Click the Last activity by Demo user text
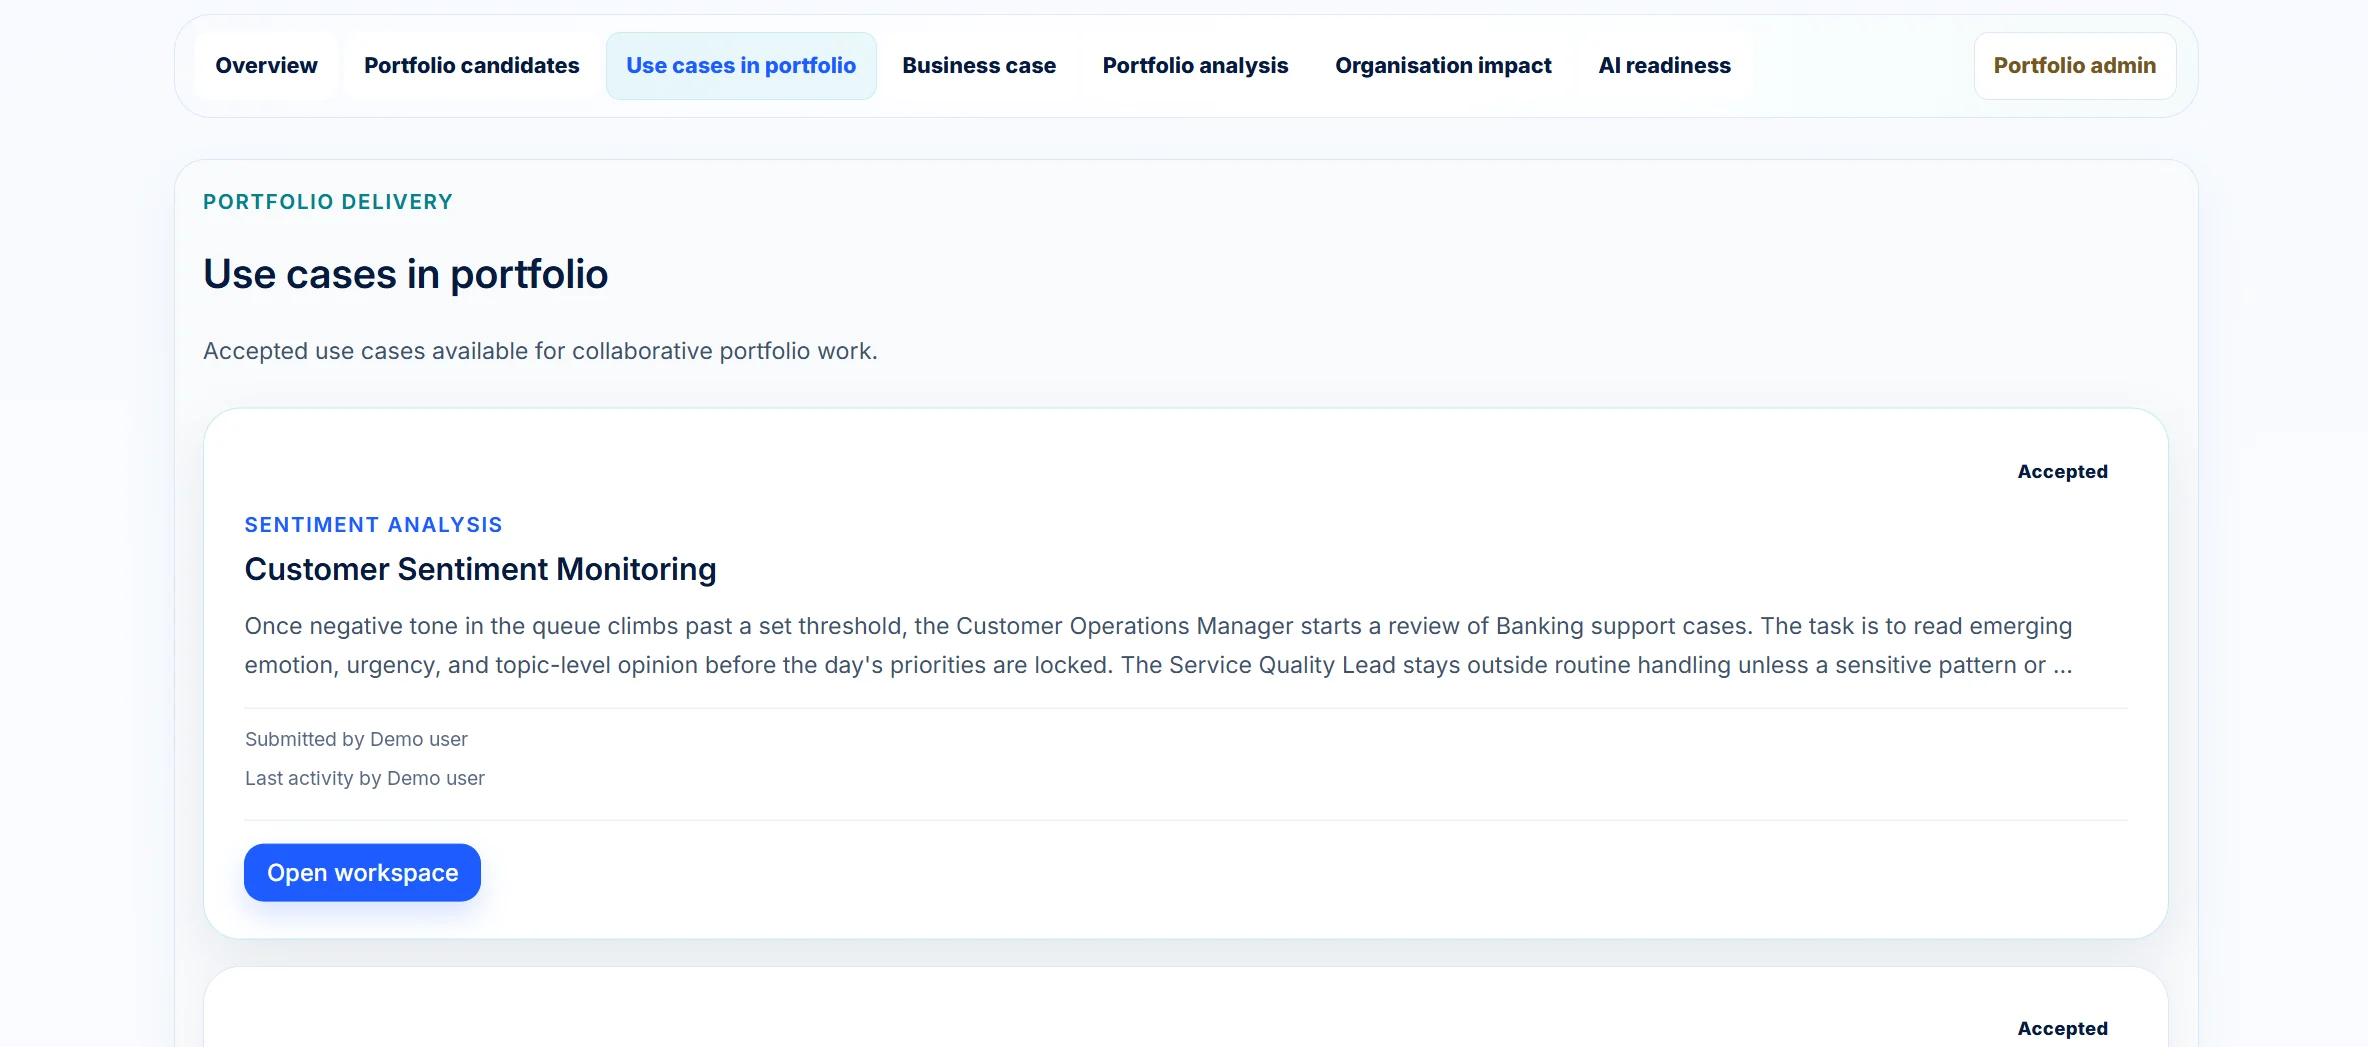Image resolution: width=2368 pixels, height=1047 pixels. click(365, 778)
